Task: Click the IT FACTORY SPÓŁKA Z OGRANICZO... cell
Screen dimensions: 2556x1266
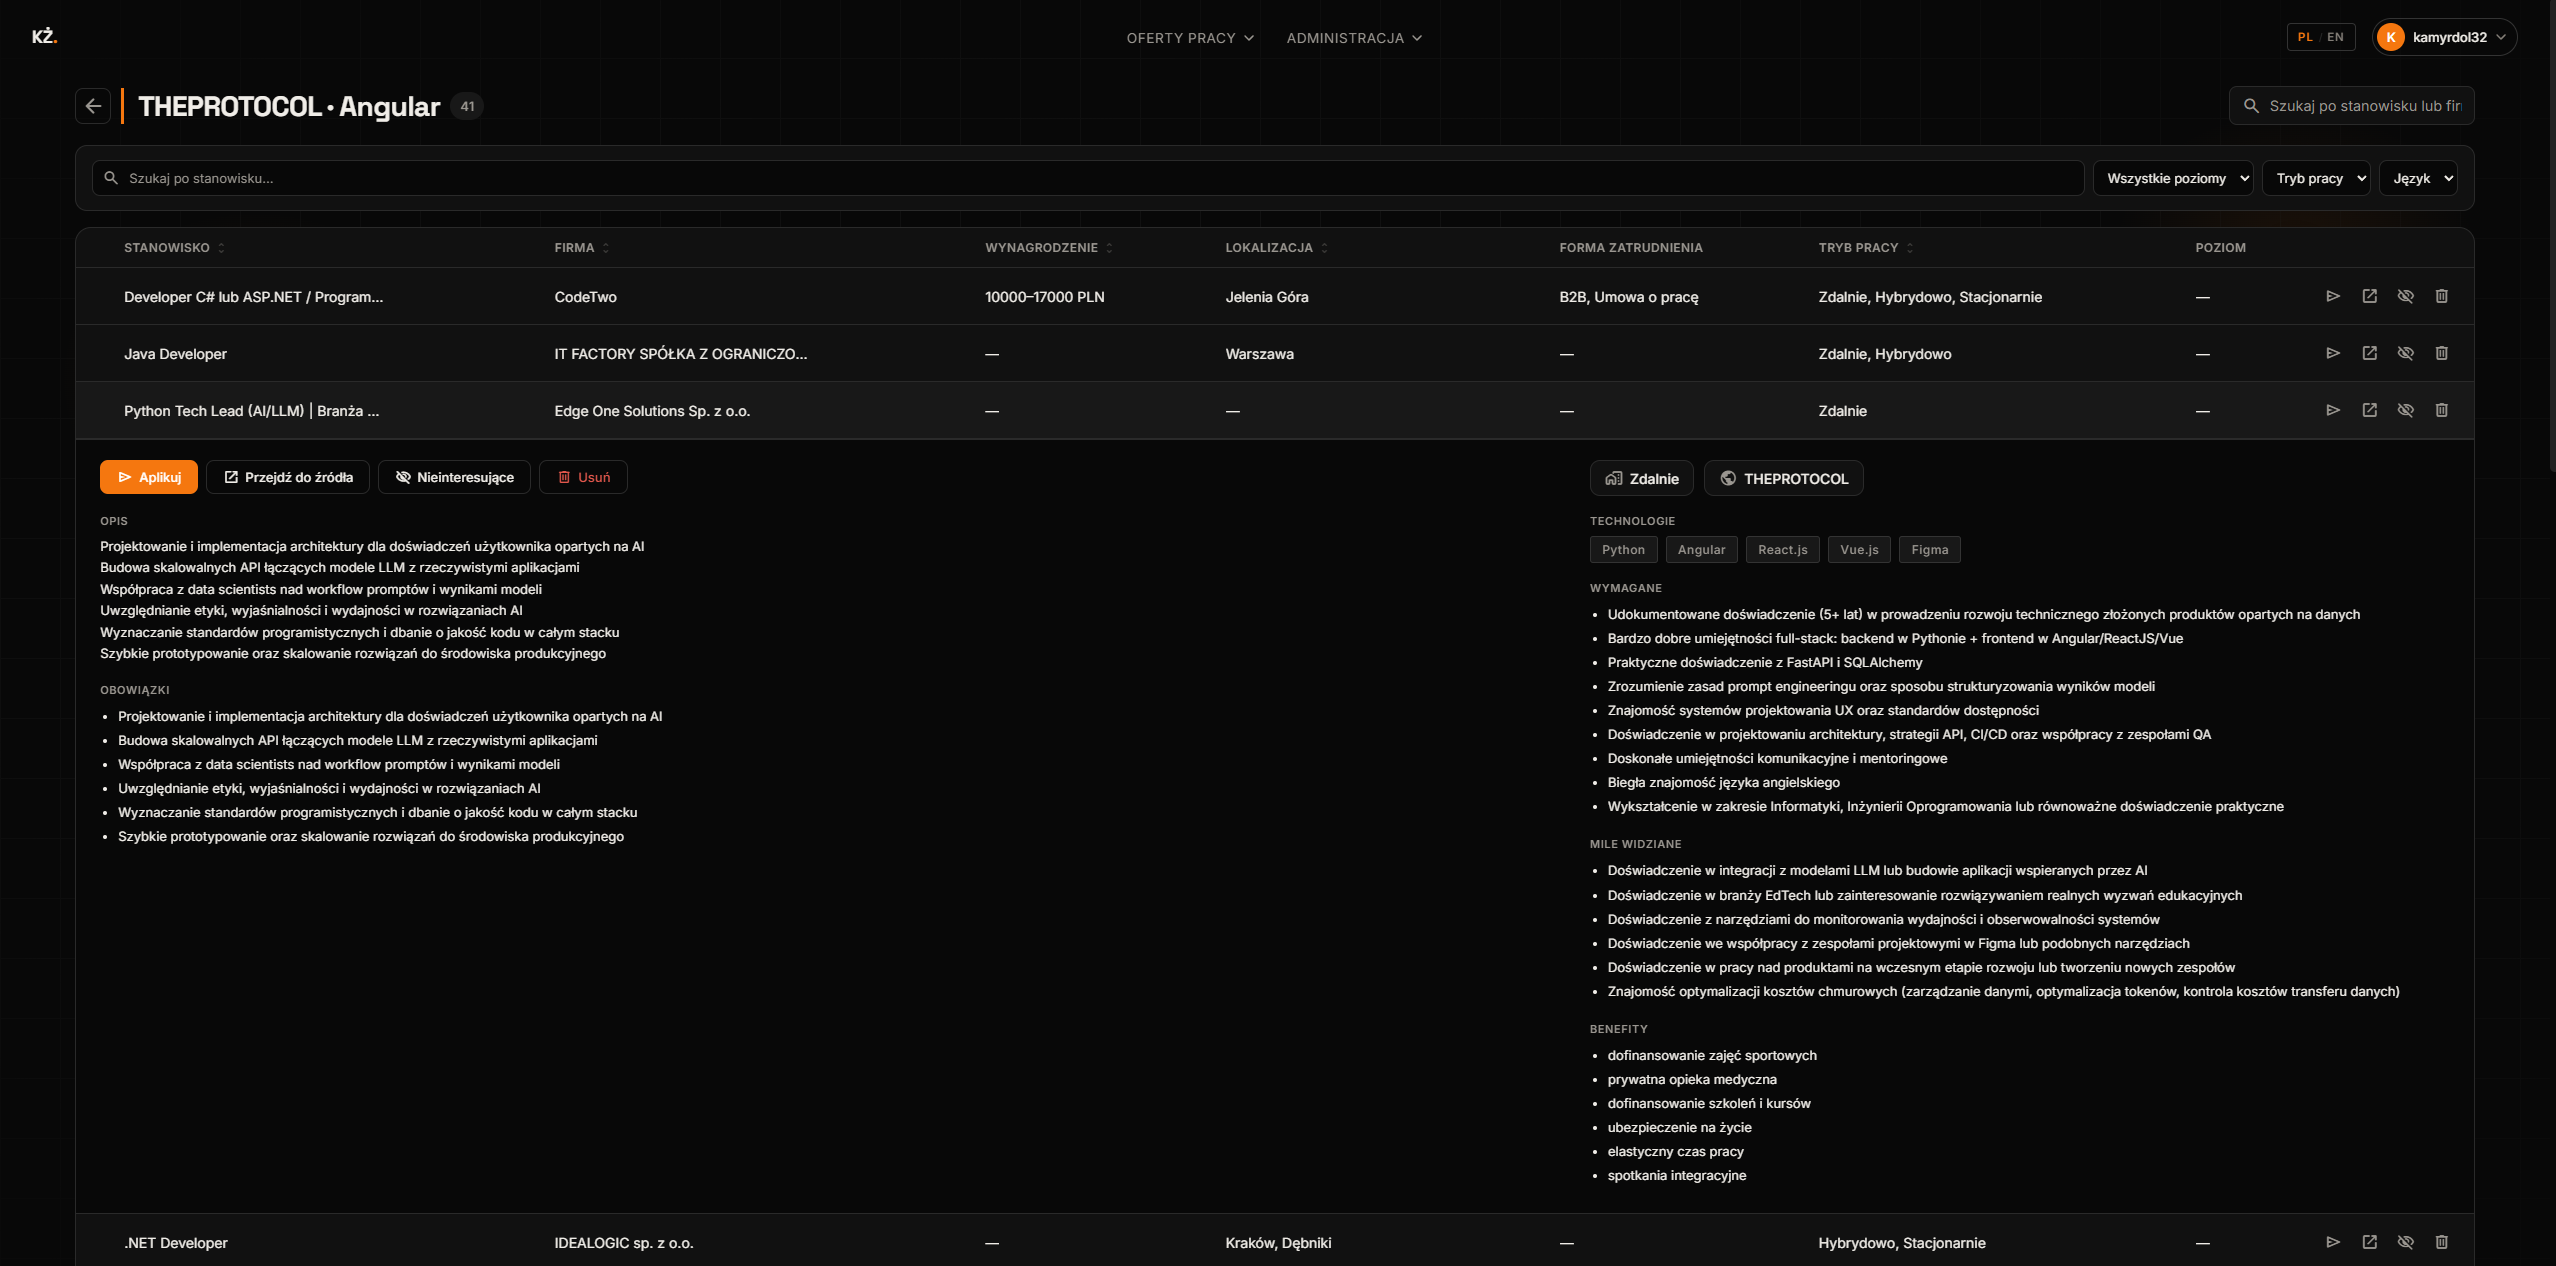Action: point(680,354)
